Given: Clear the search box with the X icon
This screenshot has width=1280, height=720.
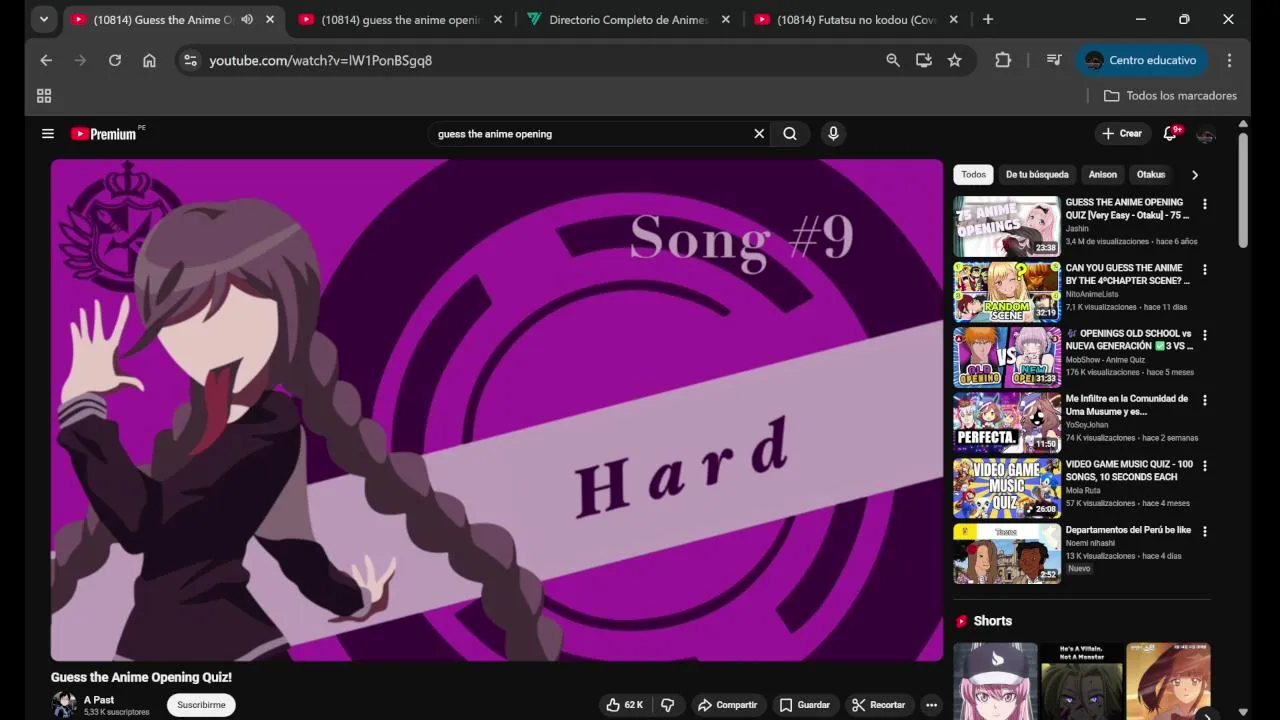Looking at the screenshot, I should click(x=759, y=134).
